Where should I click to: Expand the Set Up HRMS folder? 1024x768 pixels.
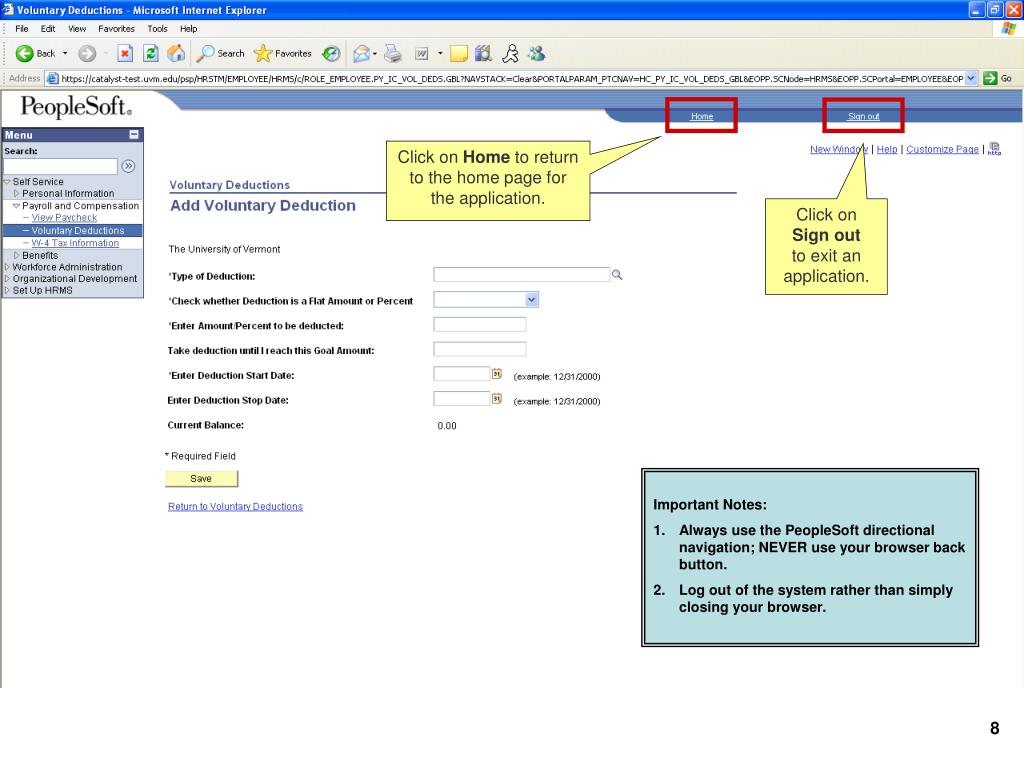coord(7,291)
